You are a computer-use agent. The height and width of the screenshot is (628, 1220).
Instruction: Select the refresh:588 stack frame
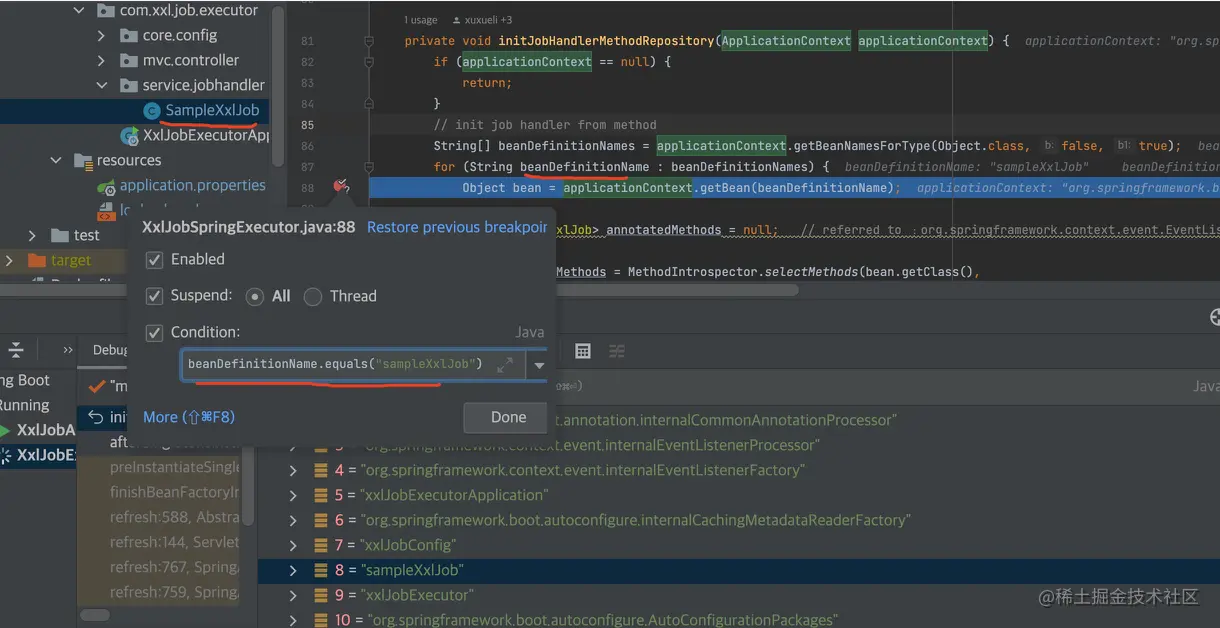[175, 517]
